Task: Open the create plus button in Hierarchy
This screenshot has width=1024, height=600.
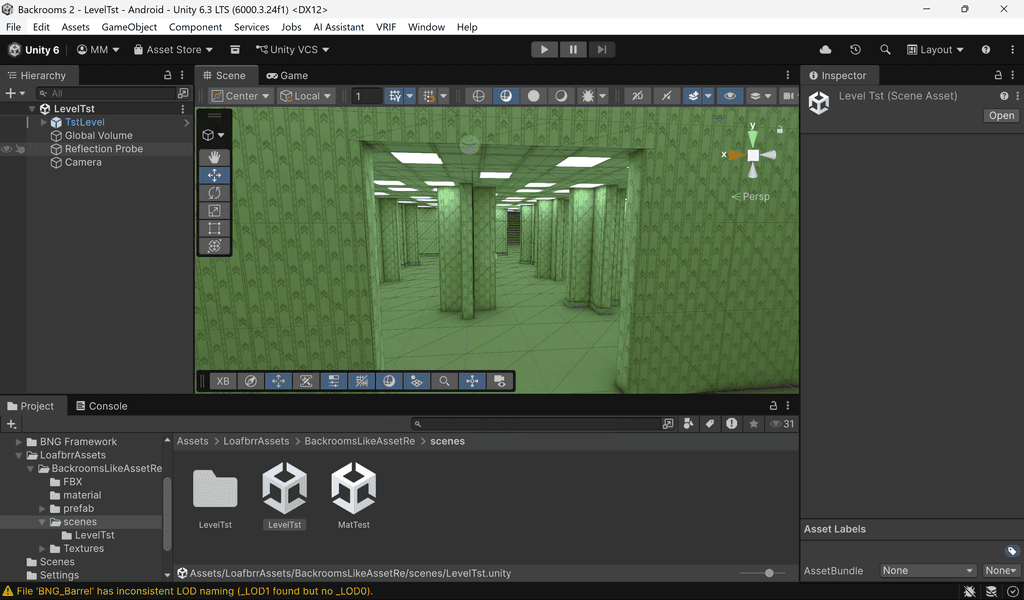Action: (x=14, y=93)
